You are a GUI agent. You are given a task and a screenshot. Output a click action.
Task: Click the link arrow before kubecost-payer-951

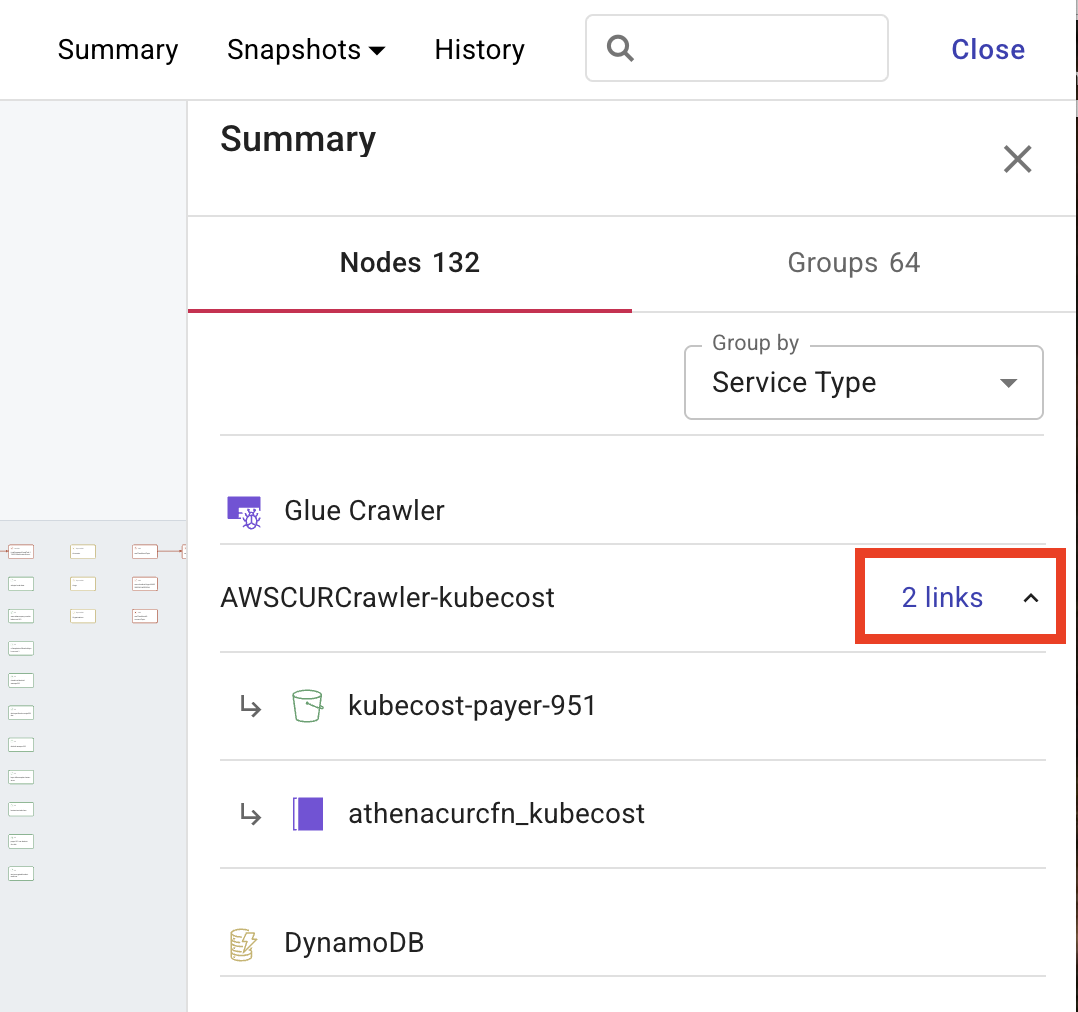click(x=251, y=705)
